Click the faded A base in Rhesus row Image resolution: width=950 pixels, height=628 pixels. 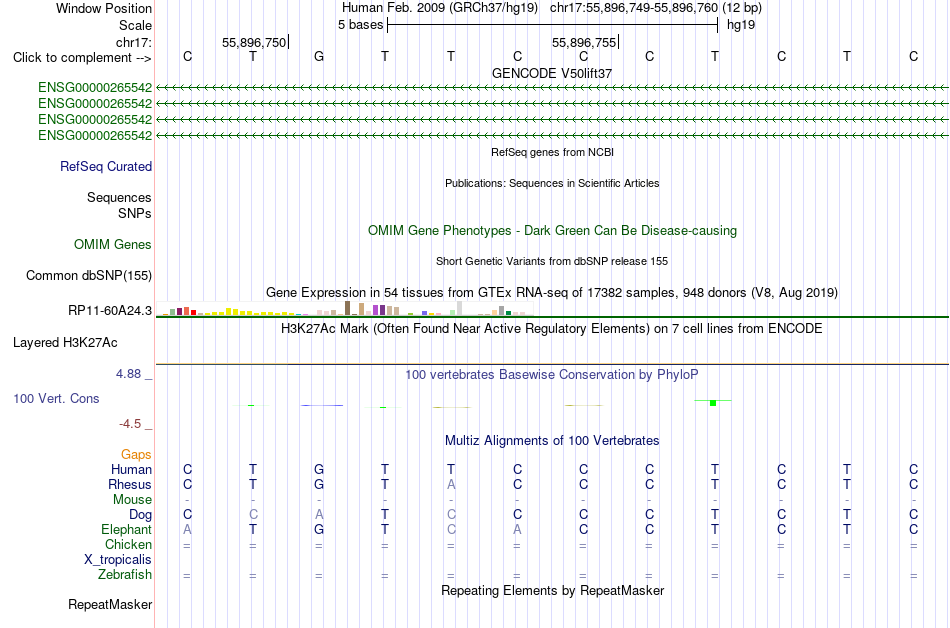tap(451, 484)
